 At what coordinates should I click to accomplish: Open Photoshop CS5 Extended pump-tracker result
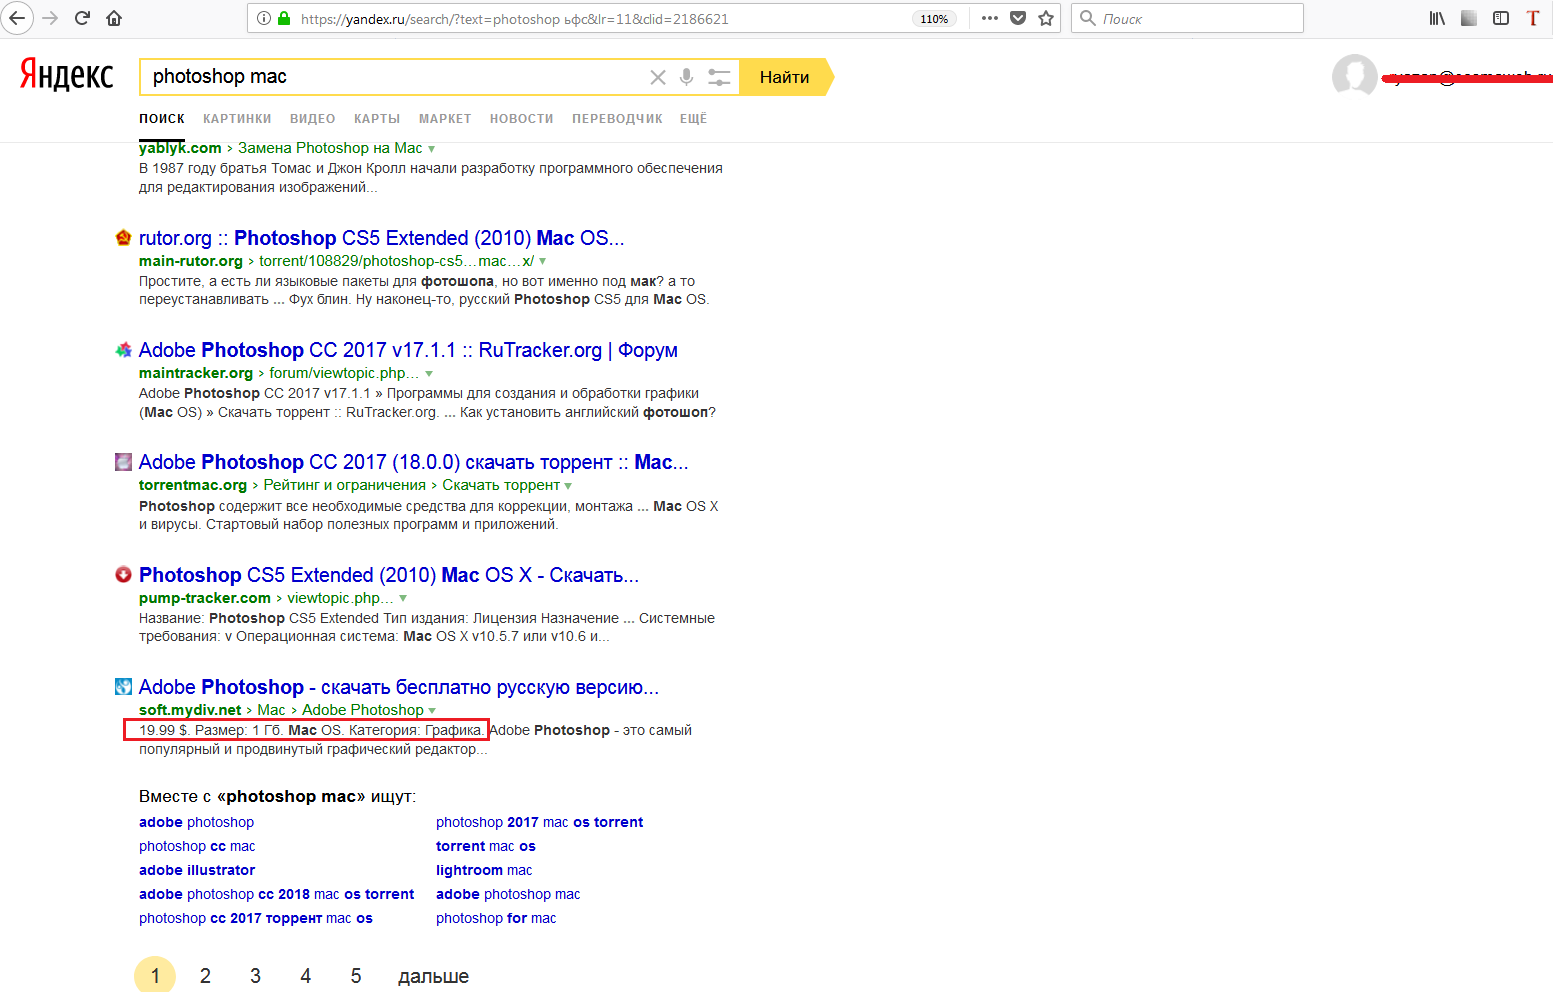pos(388,575)
